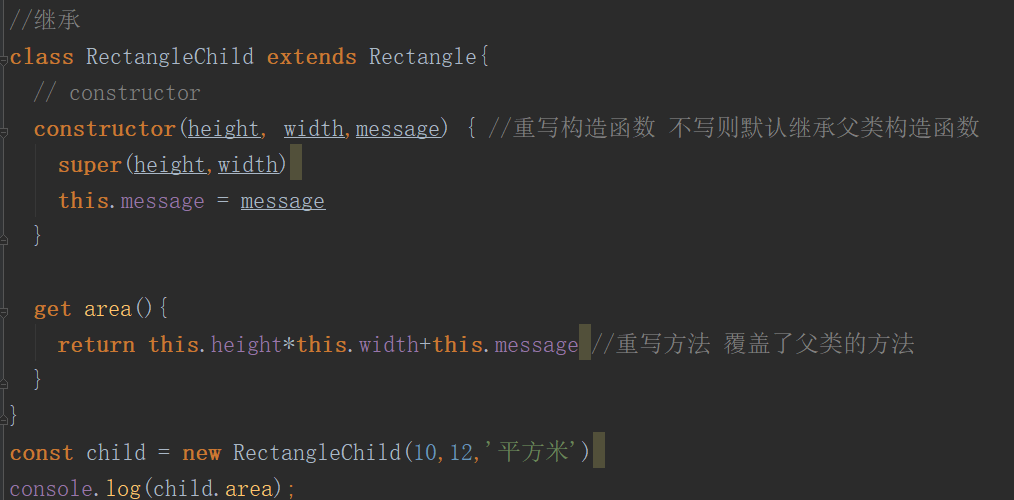Click the area getter name

click(x=108, y=309)
